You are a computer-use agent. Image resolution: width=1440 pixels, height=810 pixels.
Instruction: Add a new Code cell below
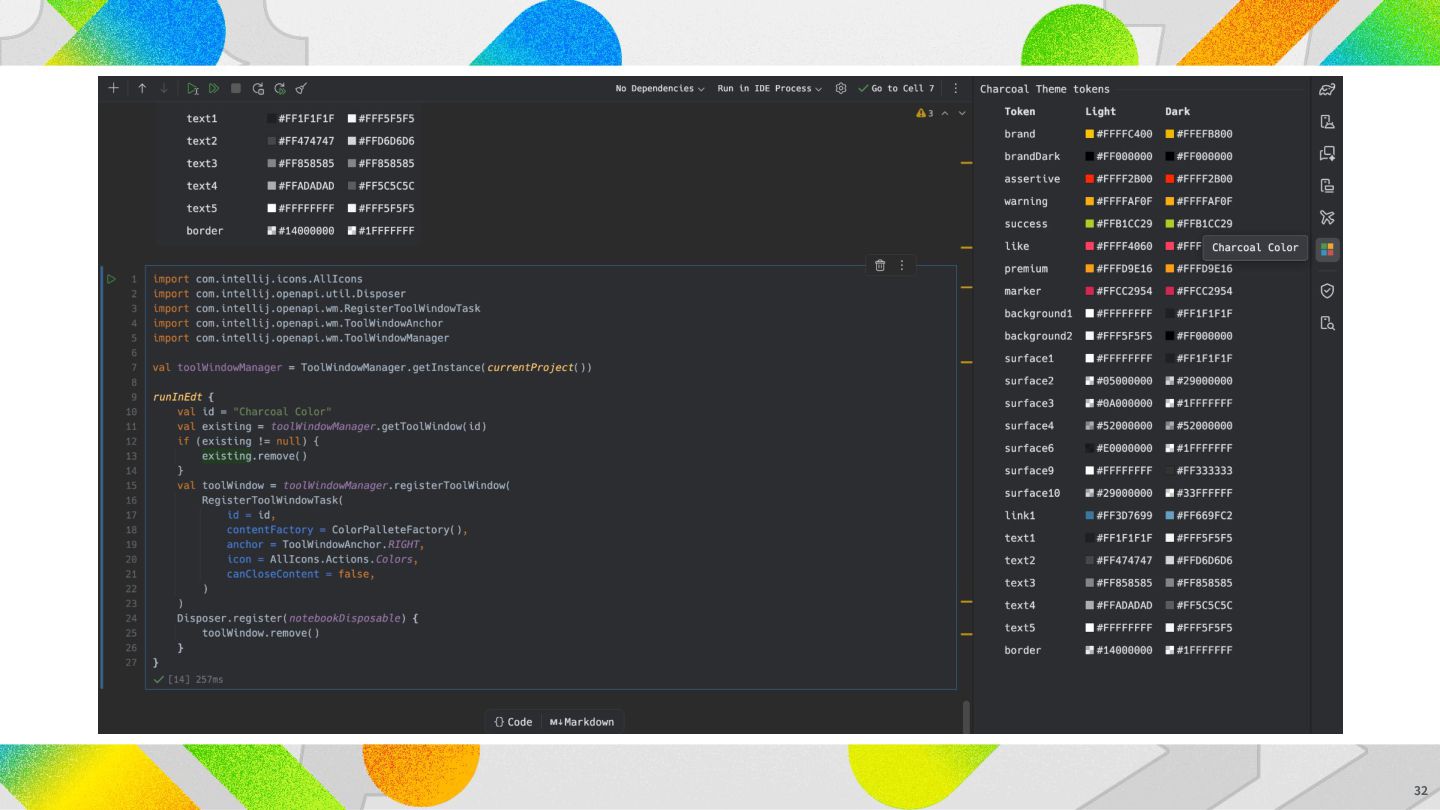tap(513, 722)
